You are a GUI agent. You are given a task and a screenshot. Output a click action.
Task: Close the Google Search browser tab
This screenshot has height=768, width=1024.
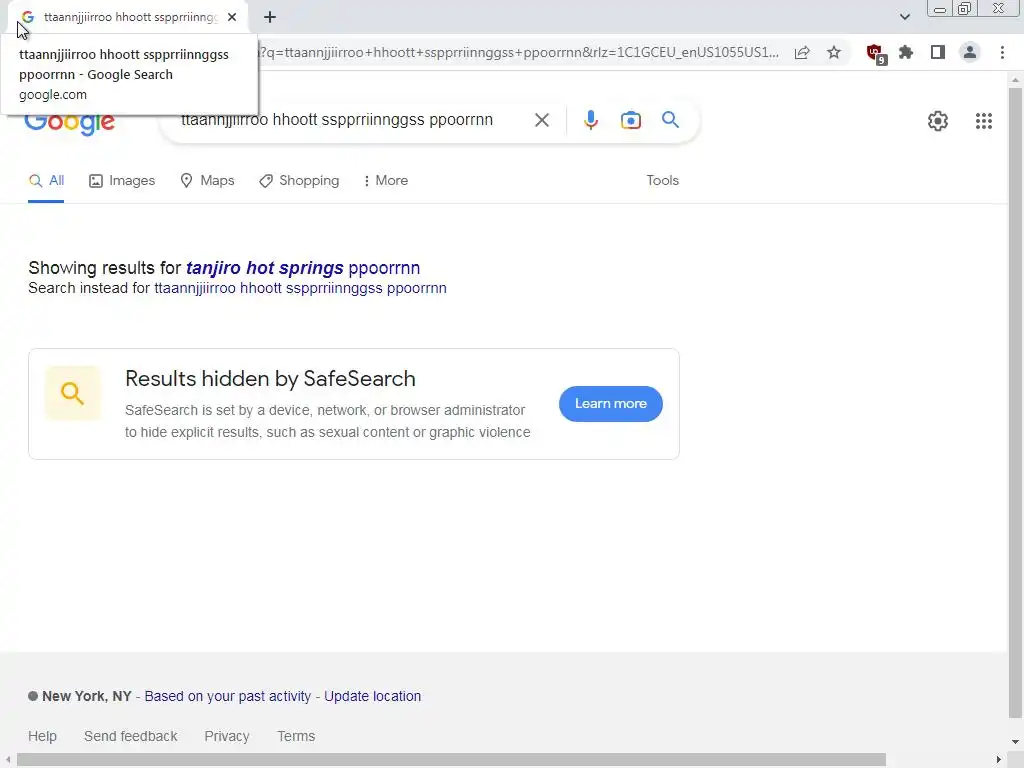[x=232, y=17]
